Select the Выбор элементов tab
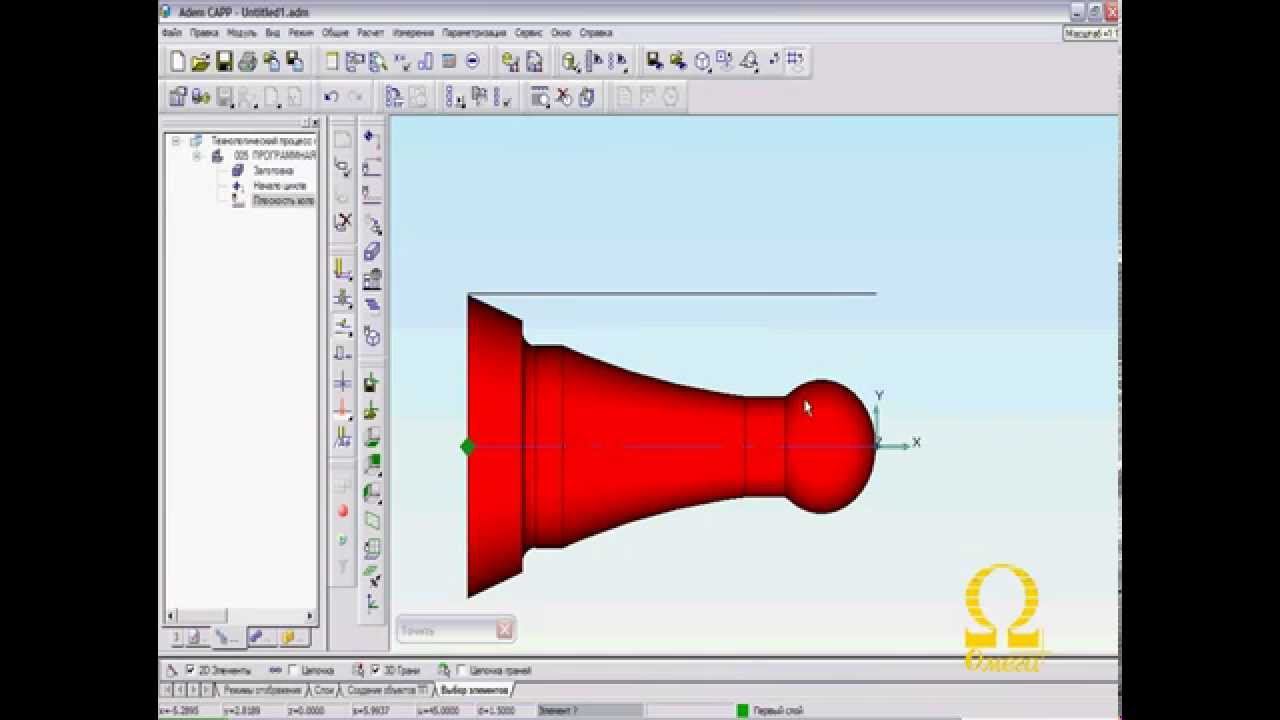Viewport: 1280px width, 720px height. tap(473, 690)
